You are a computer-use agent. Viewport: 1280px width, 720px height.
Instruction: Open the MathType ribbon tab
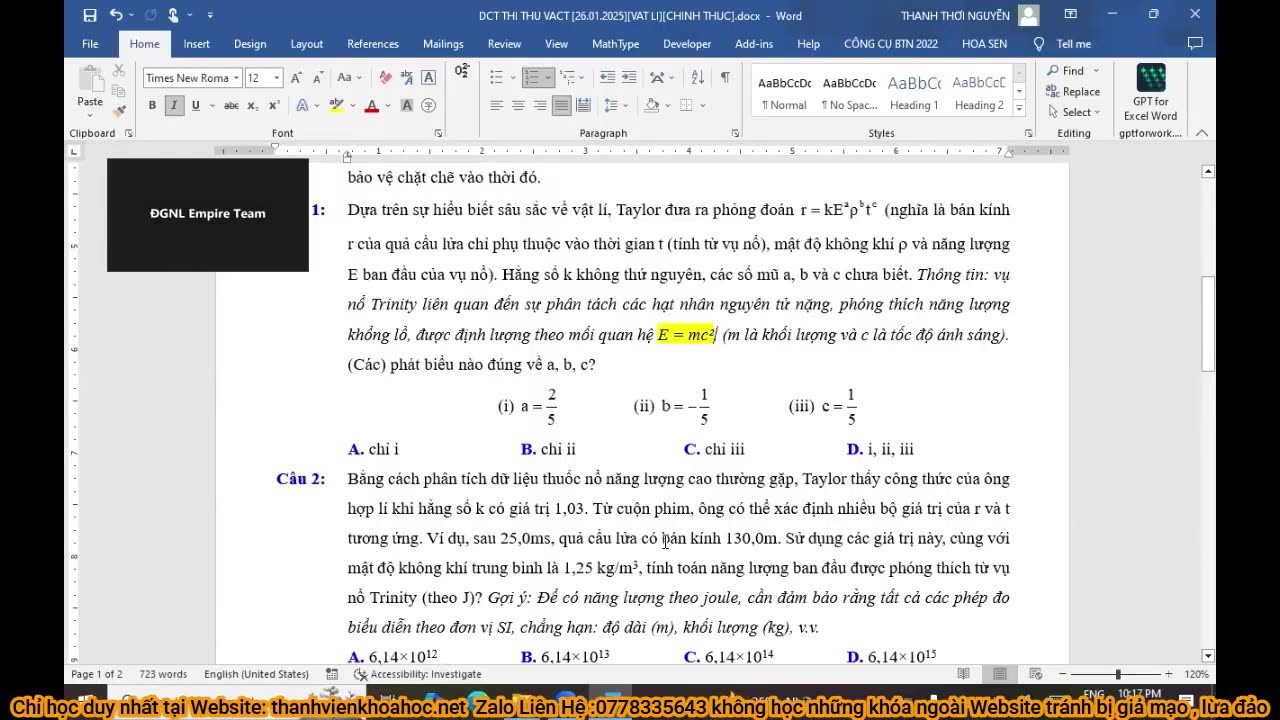pos(615,44)
